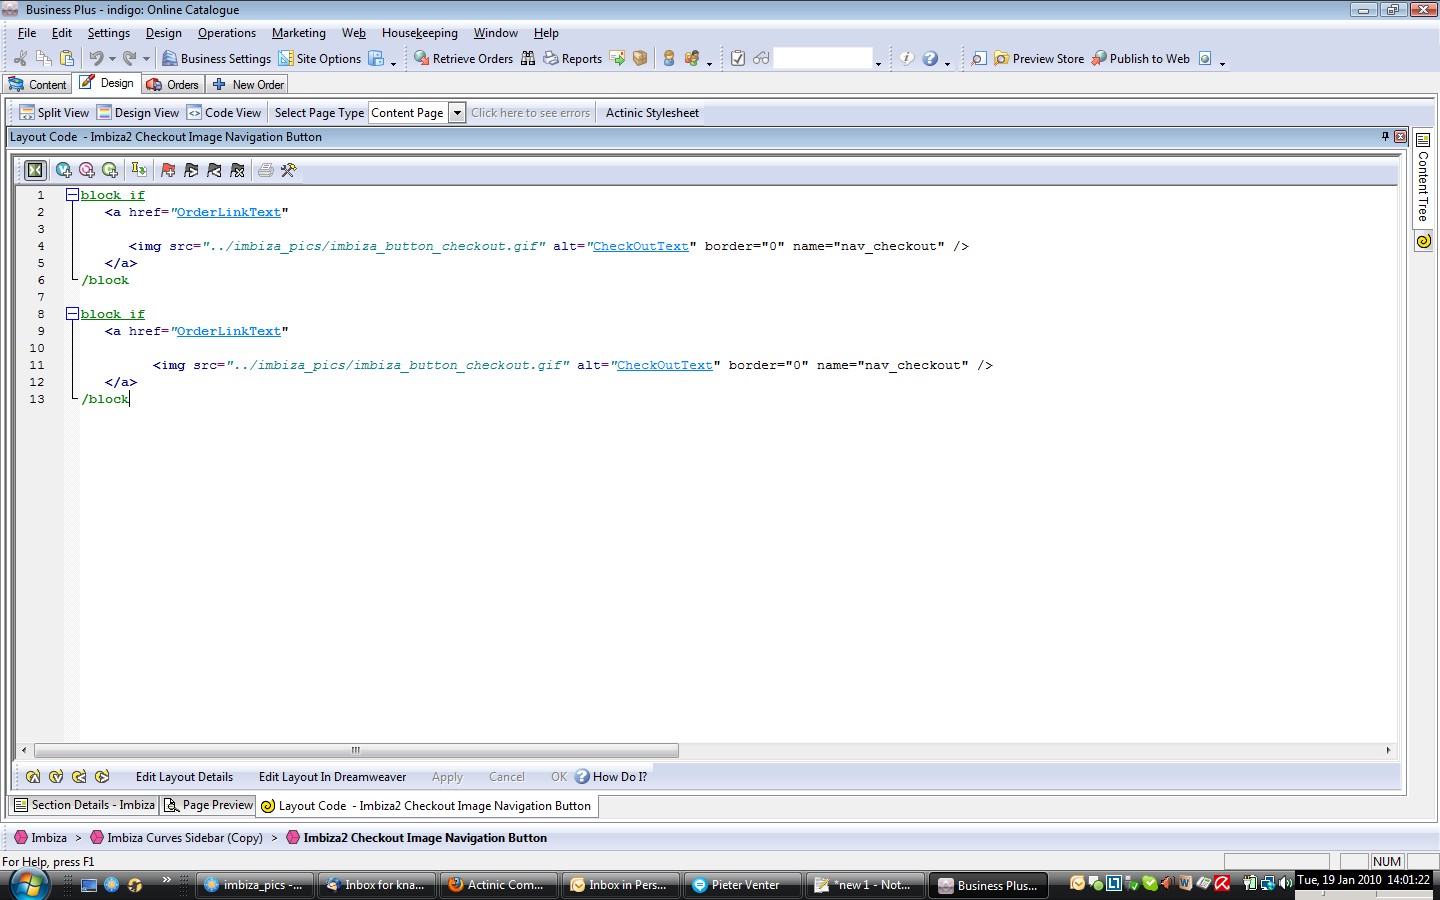Click the horizontal scrollbar in code editor
Viewport: 1440px width, 900px height.
tap(356, 750)
